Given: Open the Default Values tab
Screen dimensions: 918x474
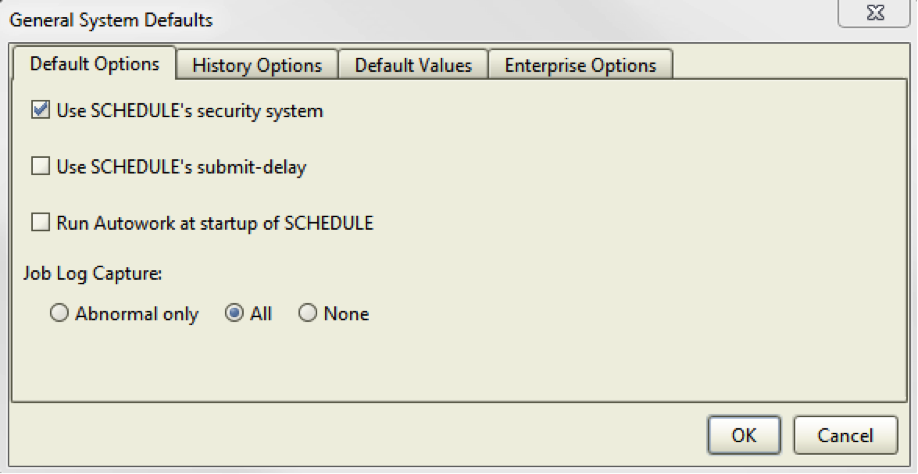Looking at the screenshot, I should point(413,65).
